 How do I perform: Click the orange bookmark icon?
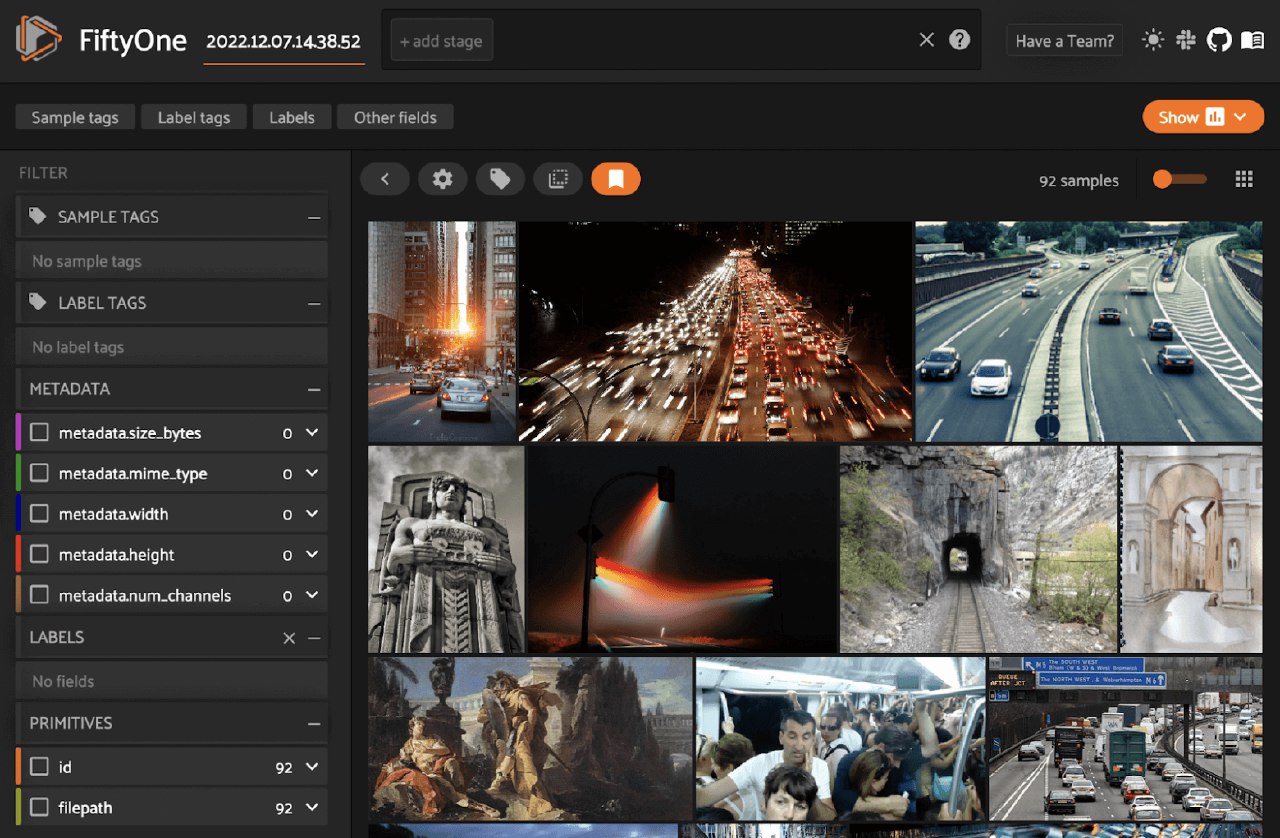pos(616,179)
